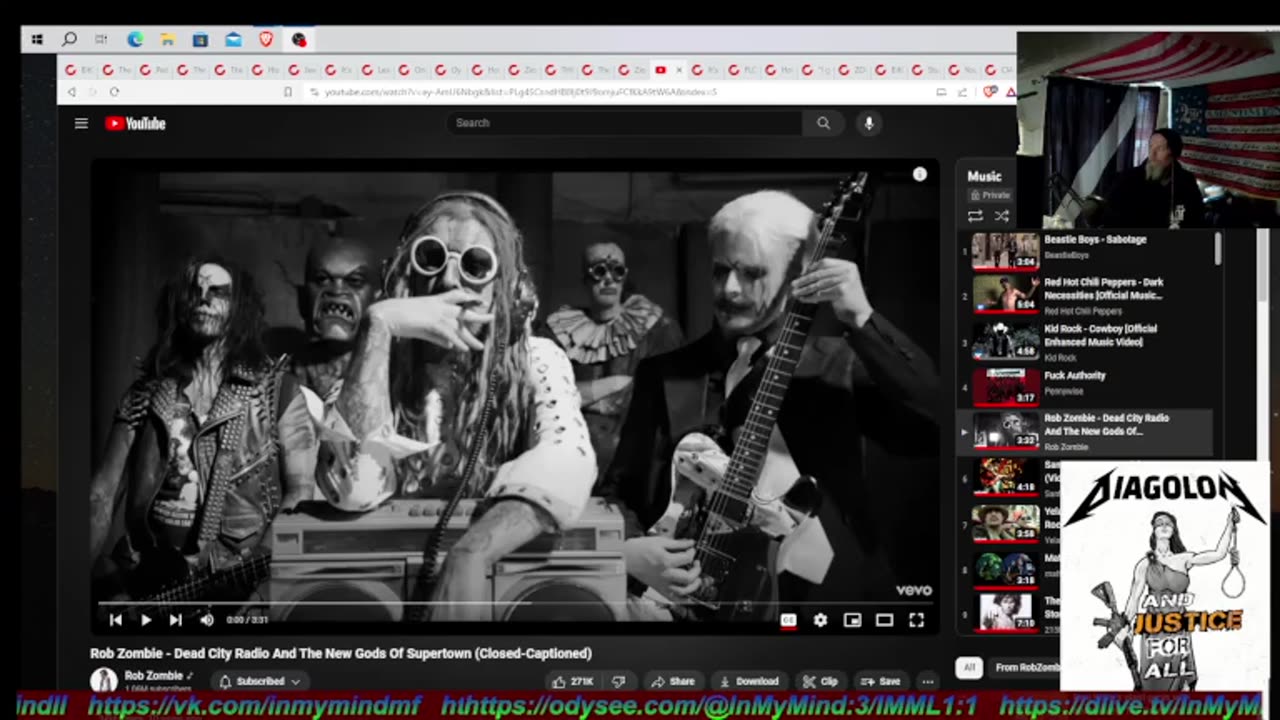The width and height of the screenshot is (1280, 720).
Task: Play Red Hot Chili Peppers - Dark Necessities
Action: tap(1085, 296)
